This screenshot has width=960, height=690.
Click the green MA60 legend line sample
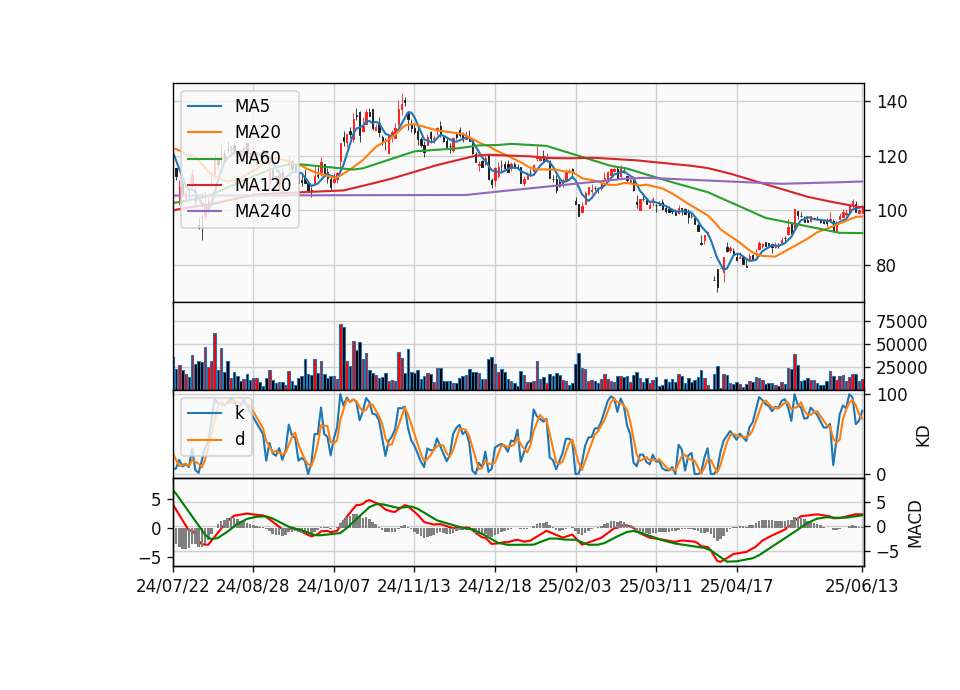[x=204, y=158]
